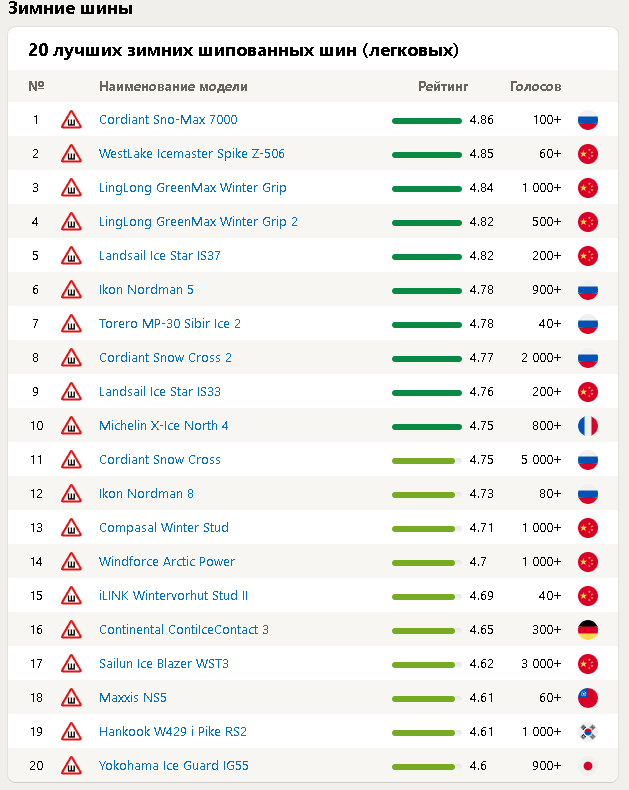Click rating bar for Cordiant Snow Cross 4.75 row 11
The height and width of the screenshot is (790, 629).
click(x=427, y=461)
